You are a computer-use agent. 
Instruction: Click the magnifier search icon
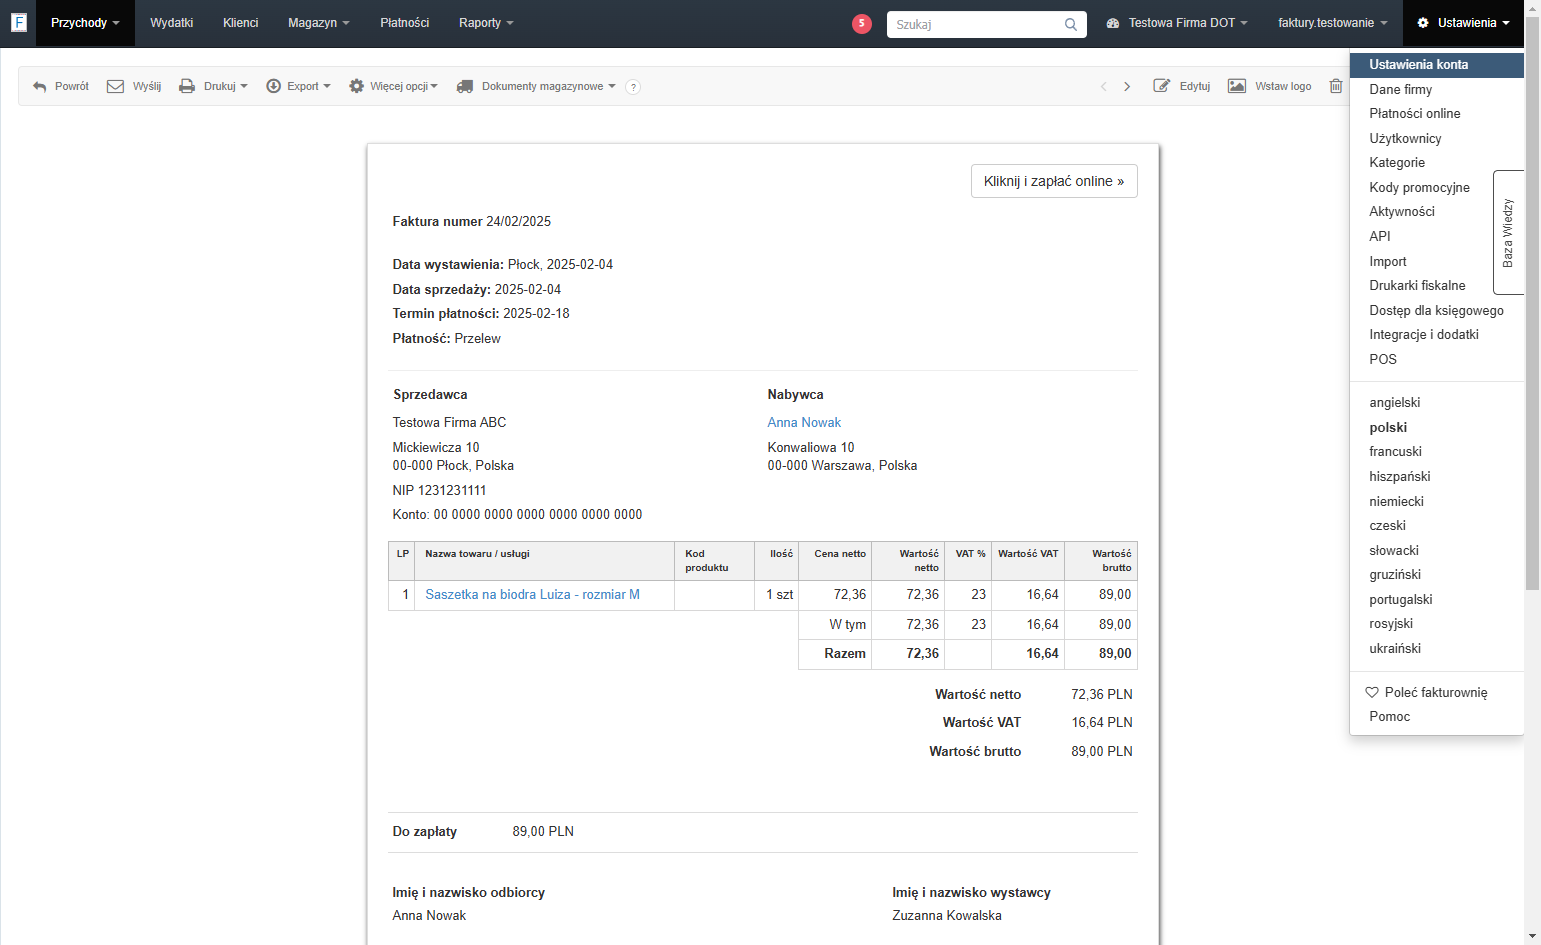point(1071,24)
